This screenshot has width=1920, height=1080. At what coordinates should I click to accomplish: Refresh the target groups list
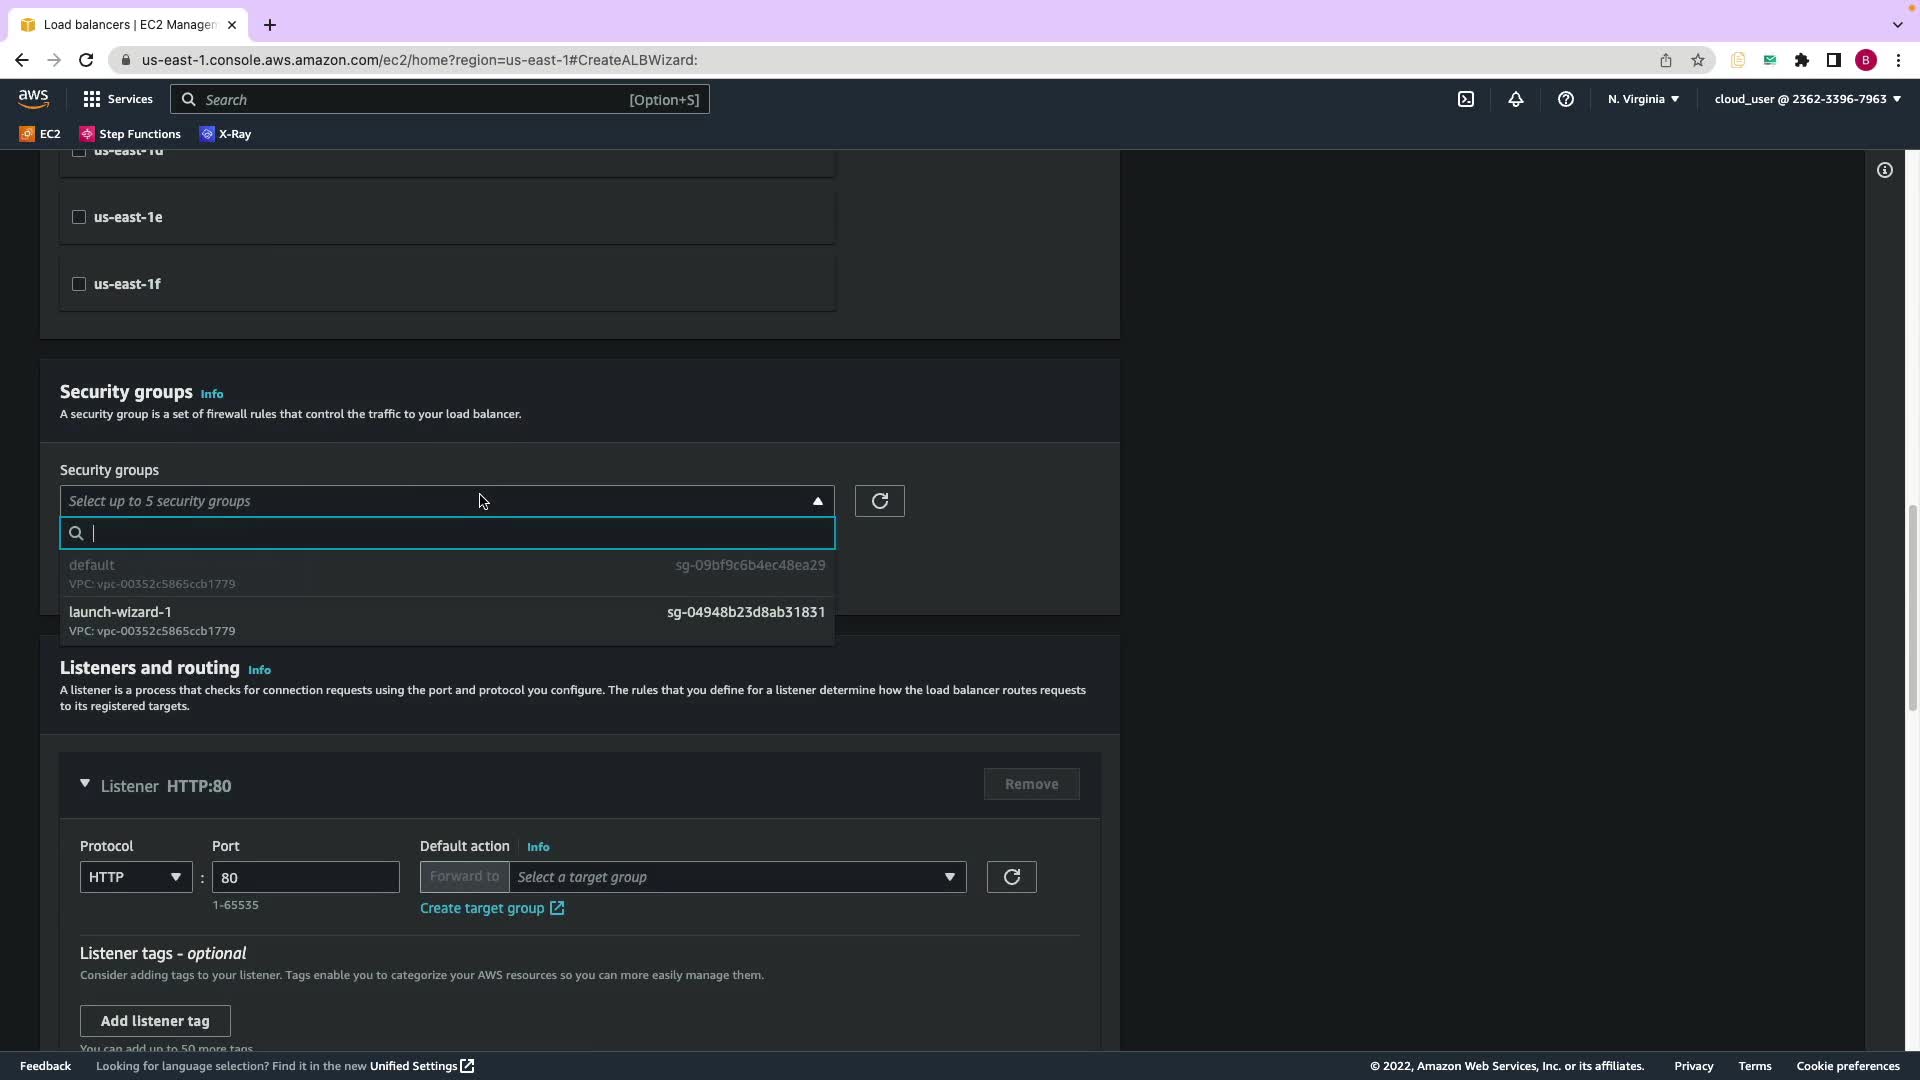(1011, 877)
